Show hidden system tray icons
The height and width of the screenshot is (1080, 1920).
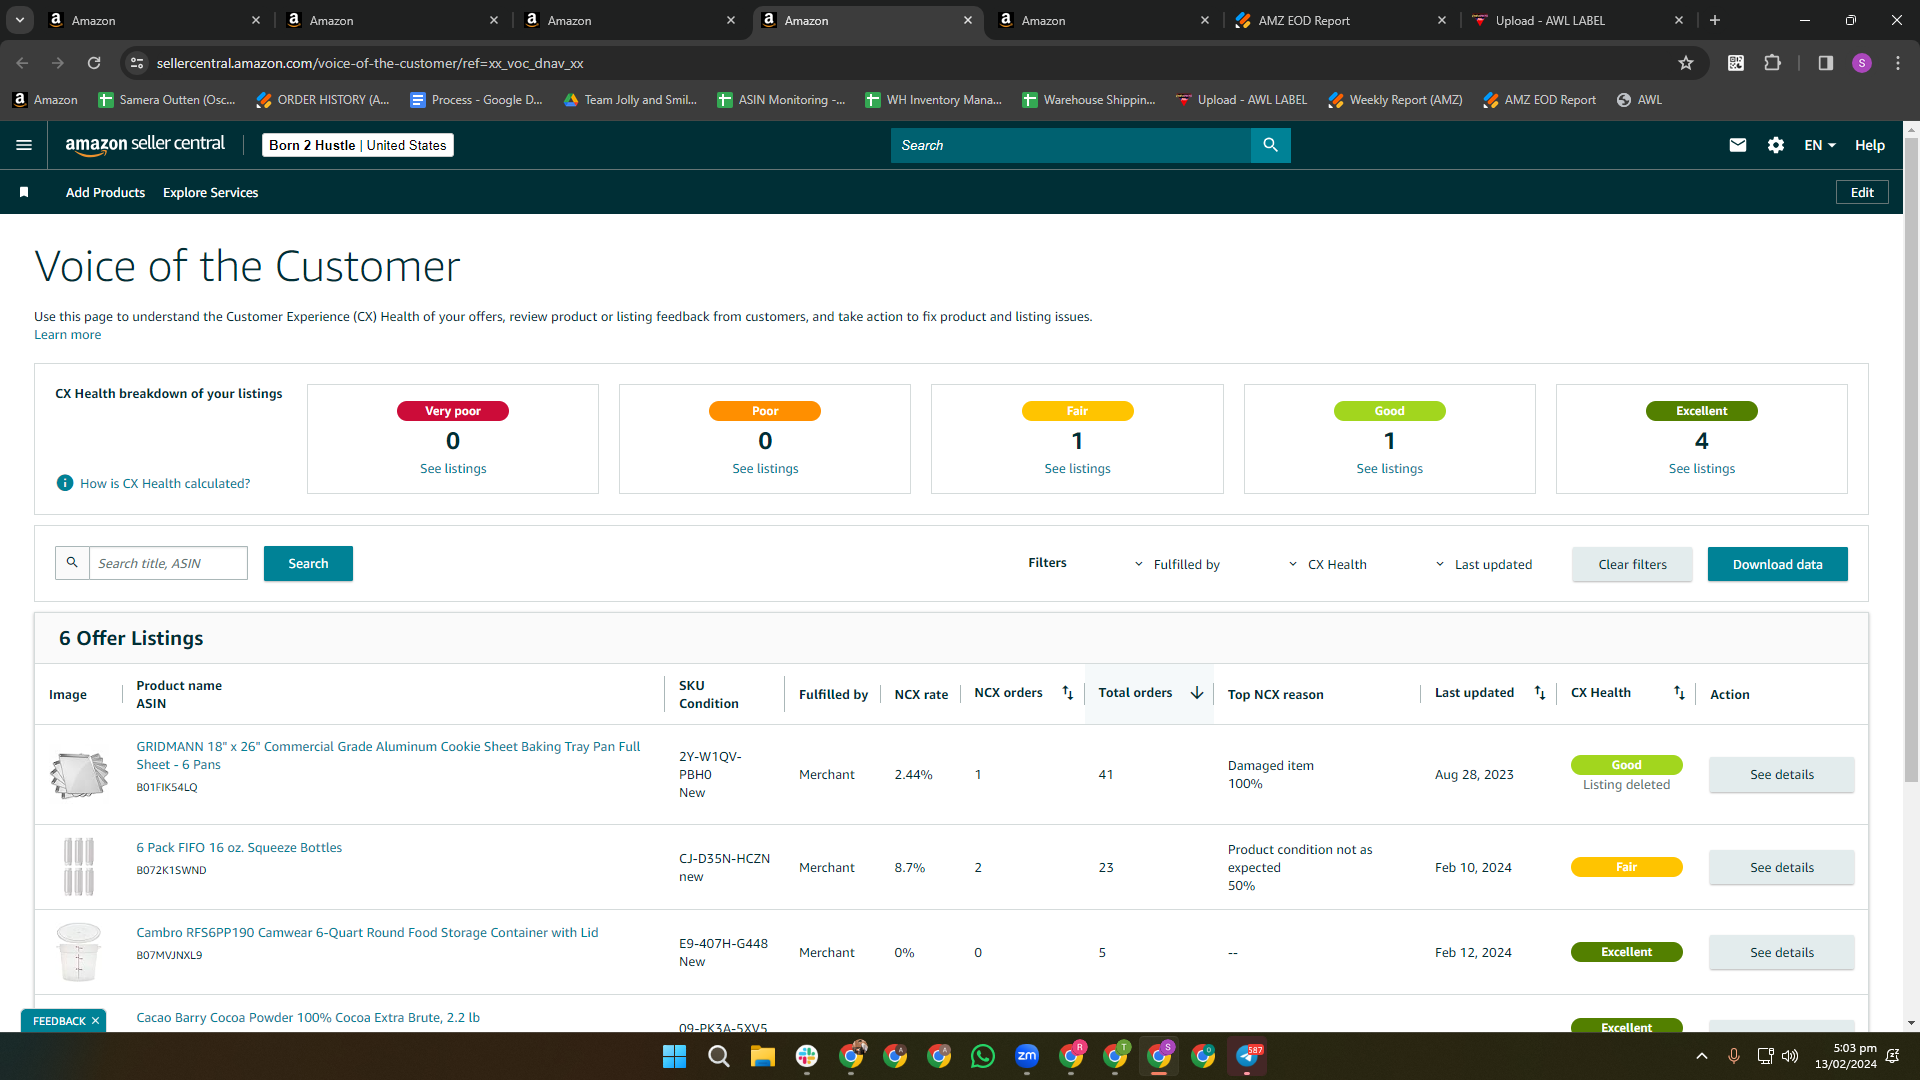point(1701,1056)
